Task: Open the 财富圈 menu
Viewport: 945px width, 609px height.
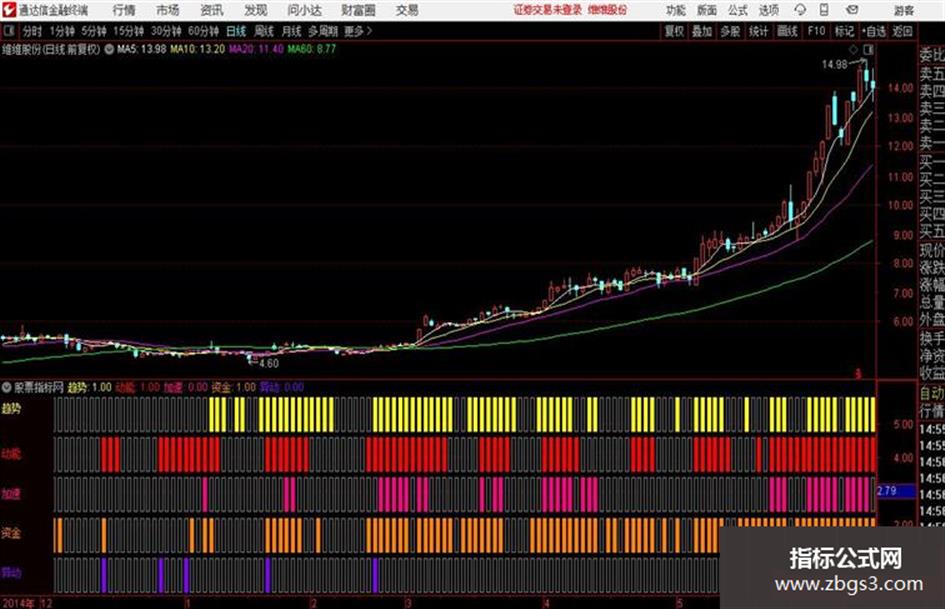Action: coord(358,10)
